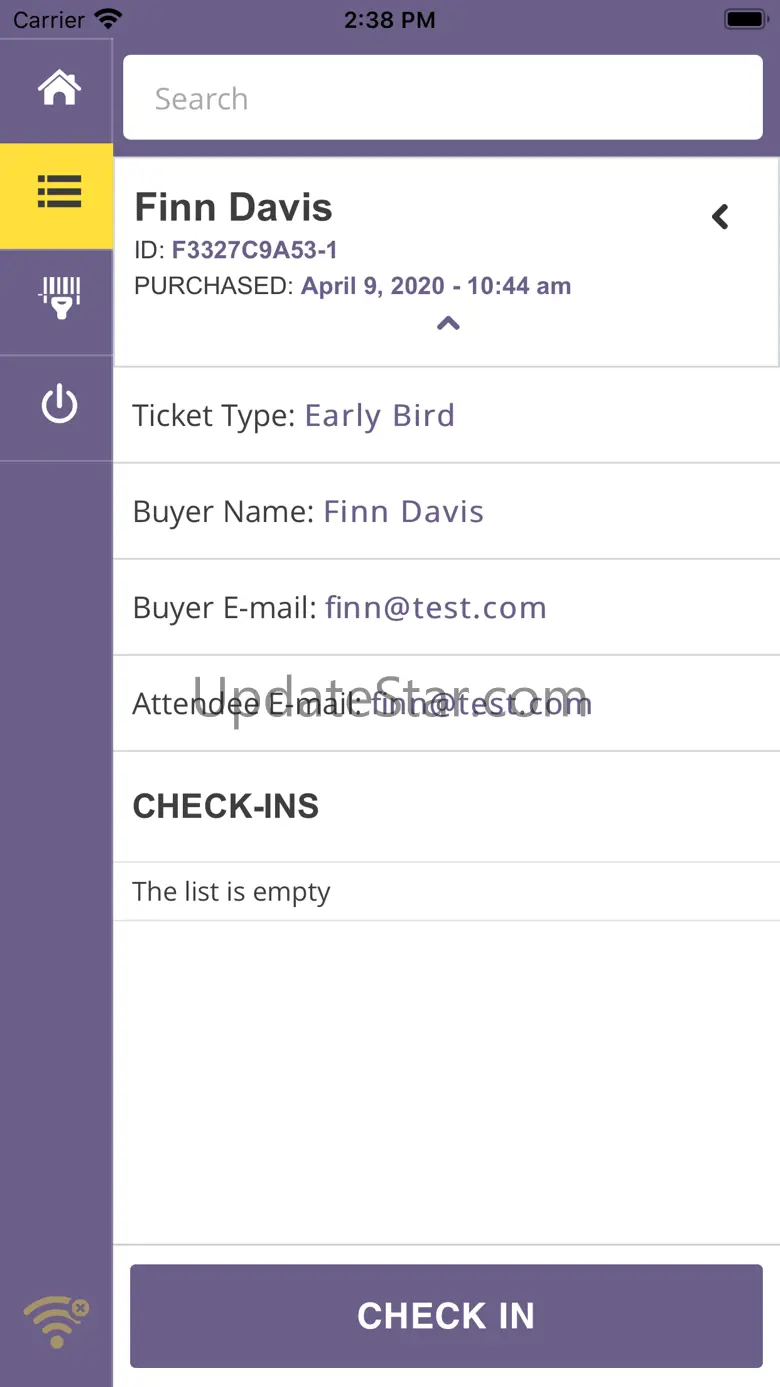Select the Ticket Type Early Bird row
This screenshot has width=780, height=1387.
[446, 415]
